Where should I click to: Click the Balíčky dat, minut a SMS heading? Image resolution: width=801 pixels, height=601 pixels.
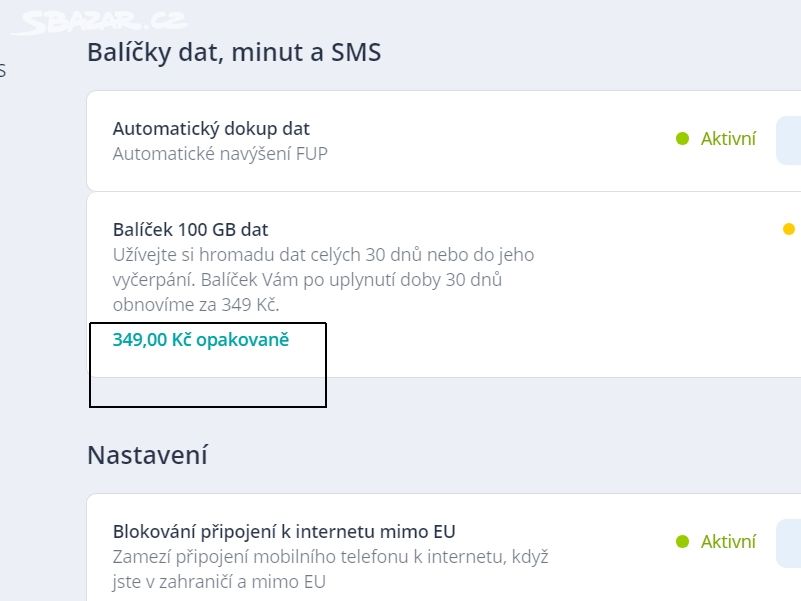click(234, 52)
